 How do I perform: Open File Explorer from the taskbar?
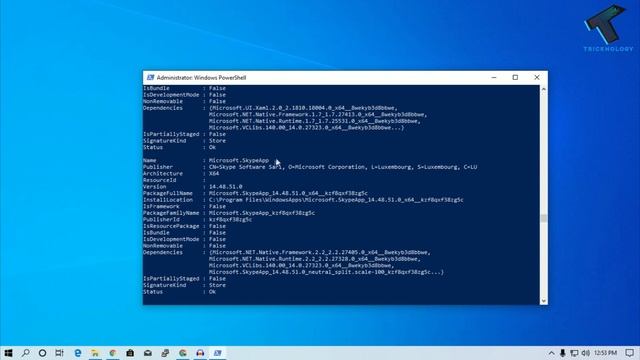tap(95, 353)
